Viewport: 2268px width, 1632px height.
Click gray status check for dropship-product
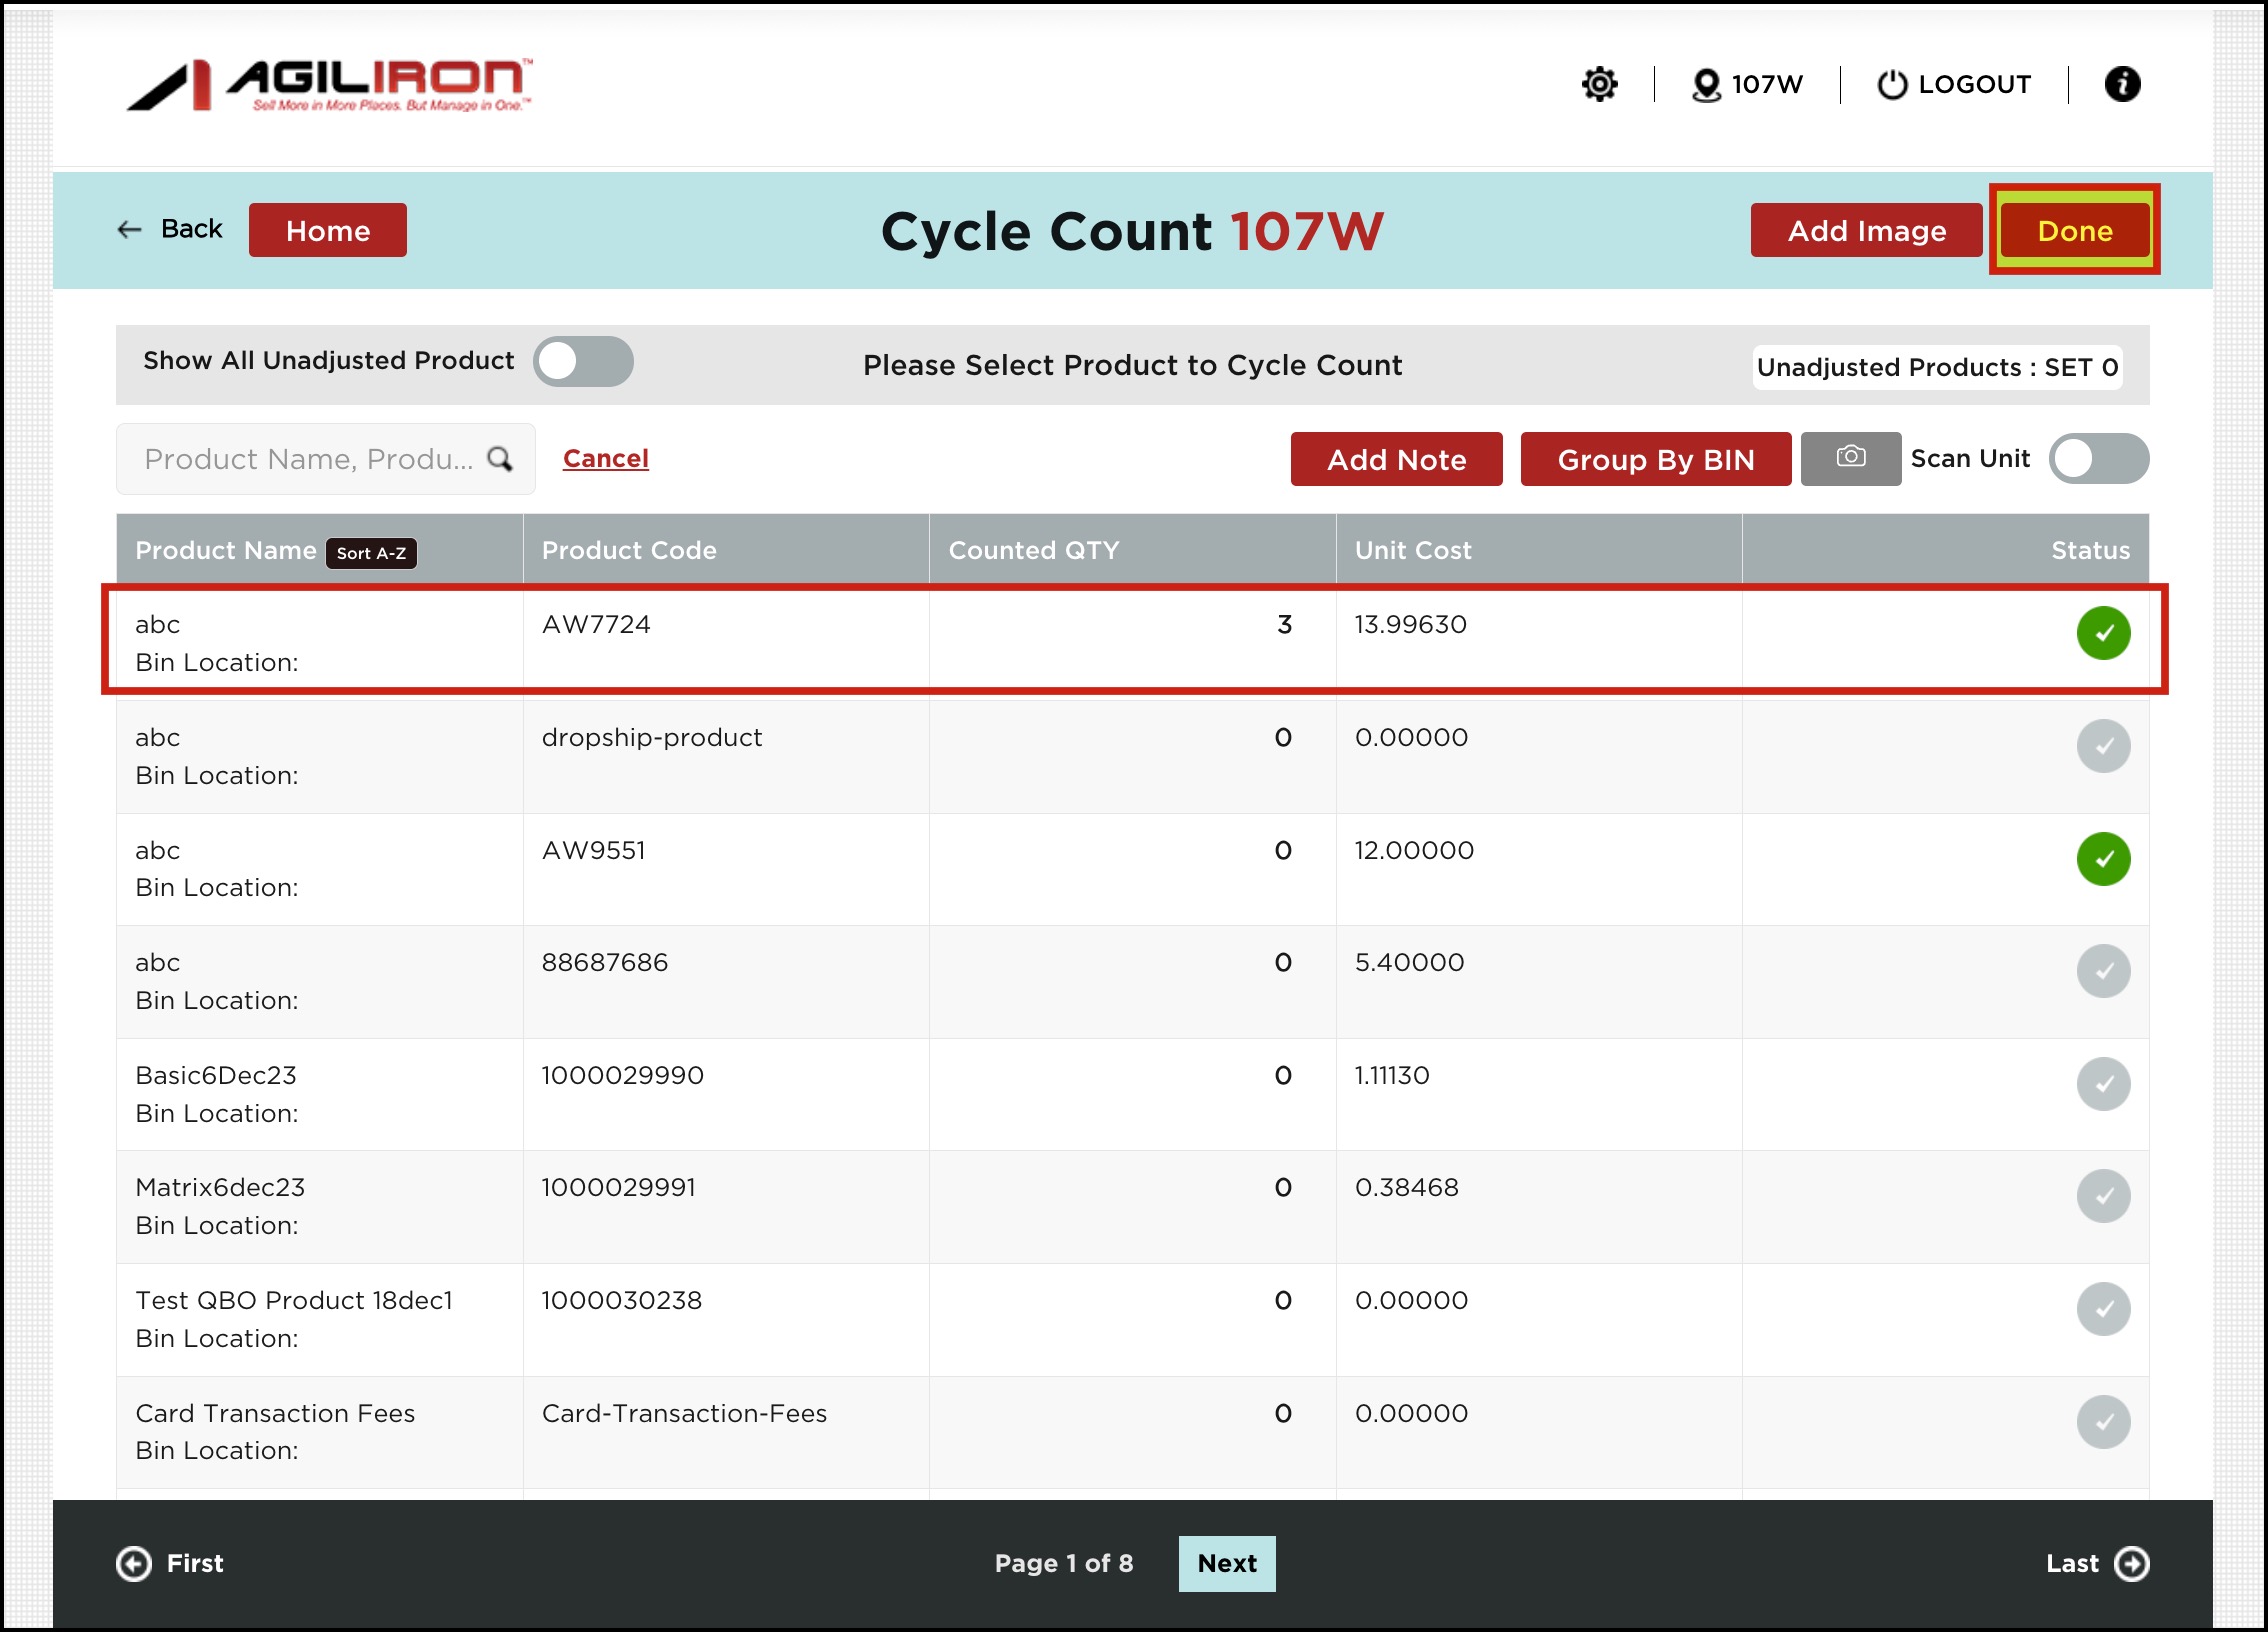click(2102, 746)
